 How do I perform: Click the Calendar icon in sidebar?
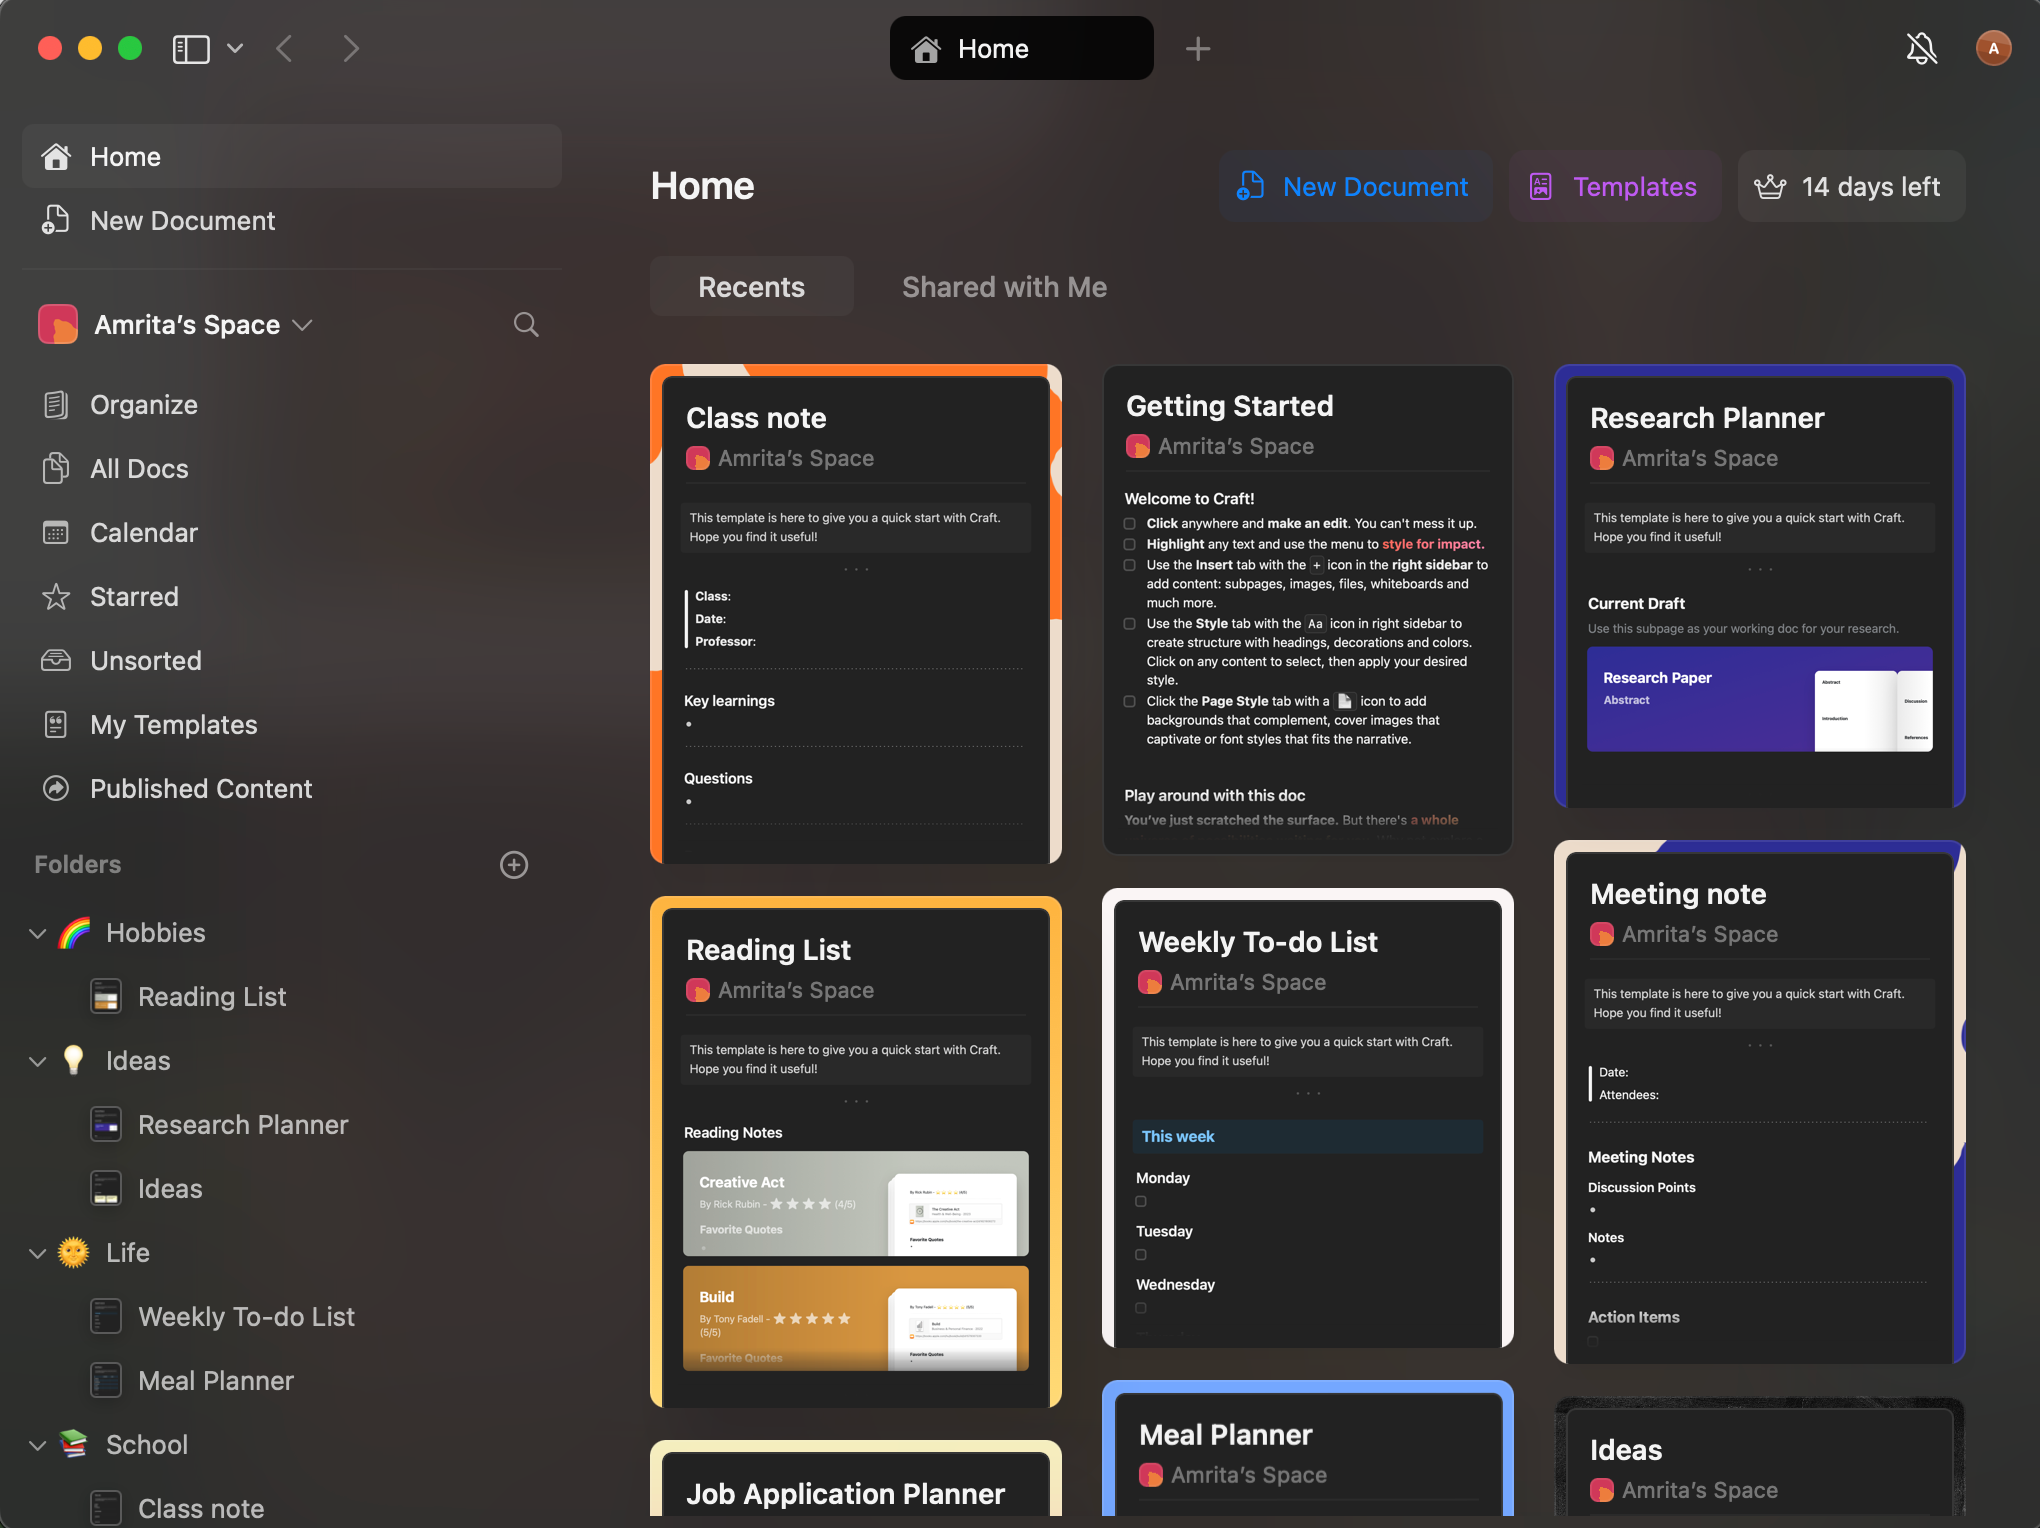(55, 531)
